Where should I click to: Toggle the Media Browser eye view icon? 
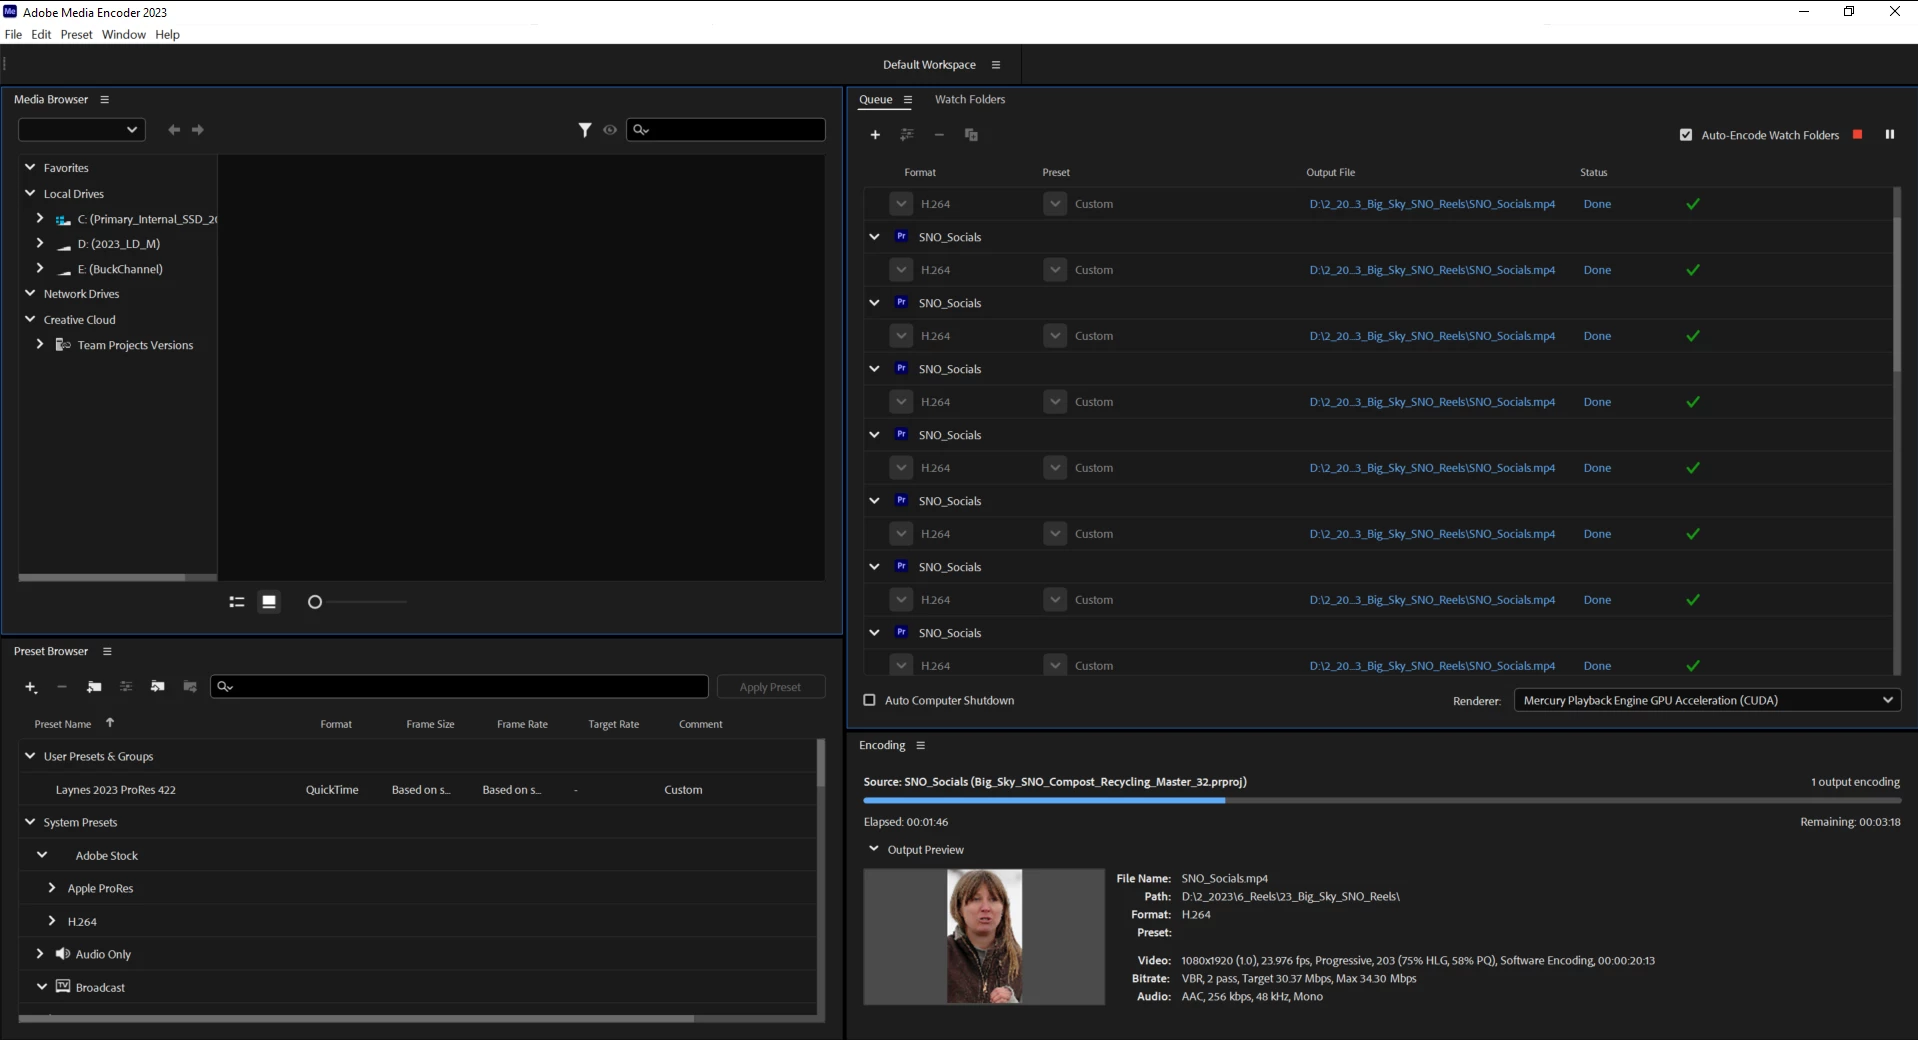[x=610, y=130]
